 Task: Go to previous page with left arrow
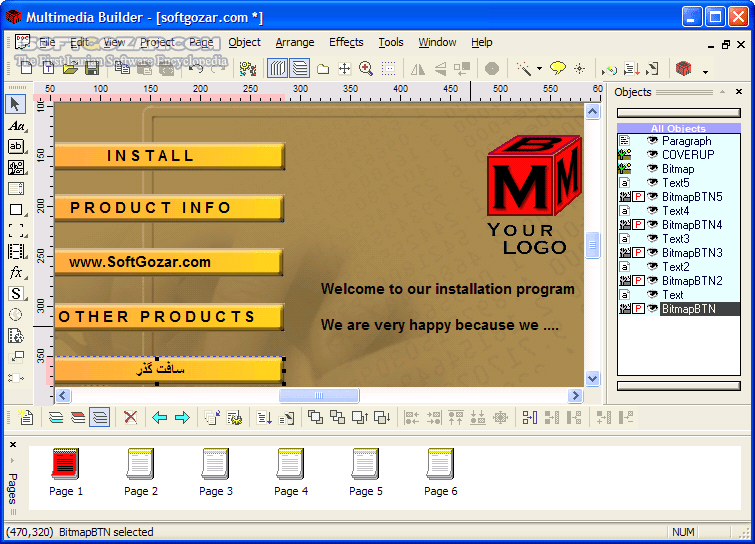(x=159, y=417)
